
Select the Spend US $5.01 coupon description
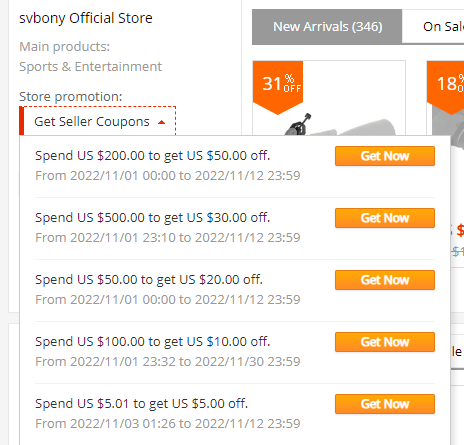click(x=141, y=404)
